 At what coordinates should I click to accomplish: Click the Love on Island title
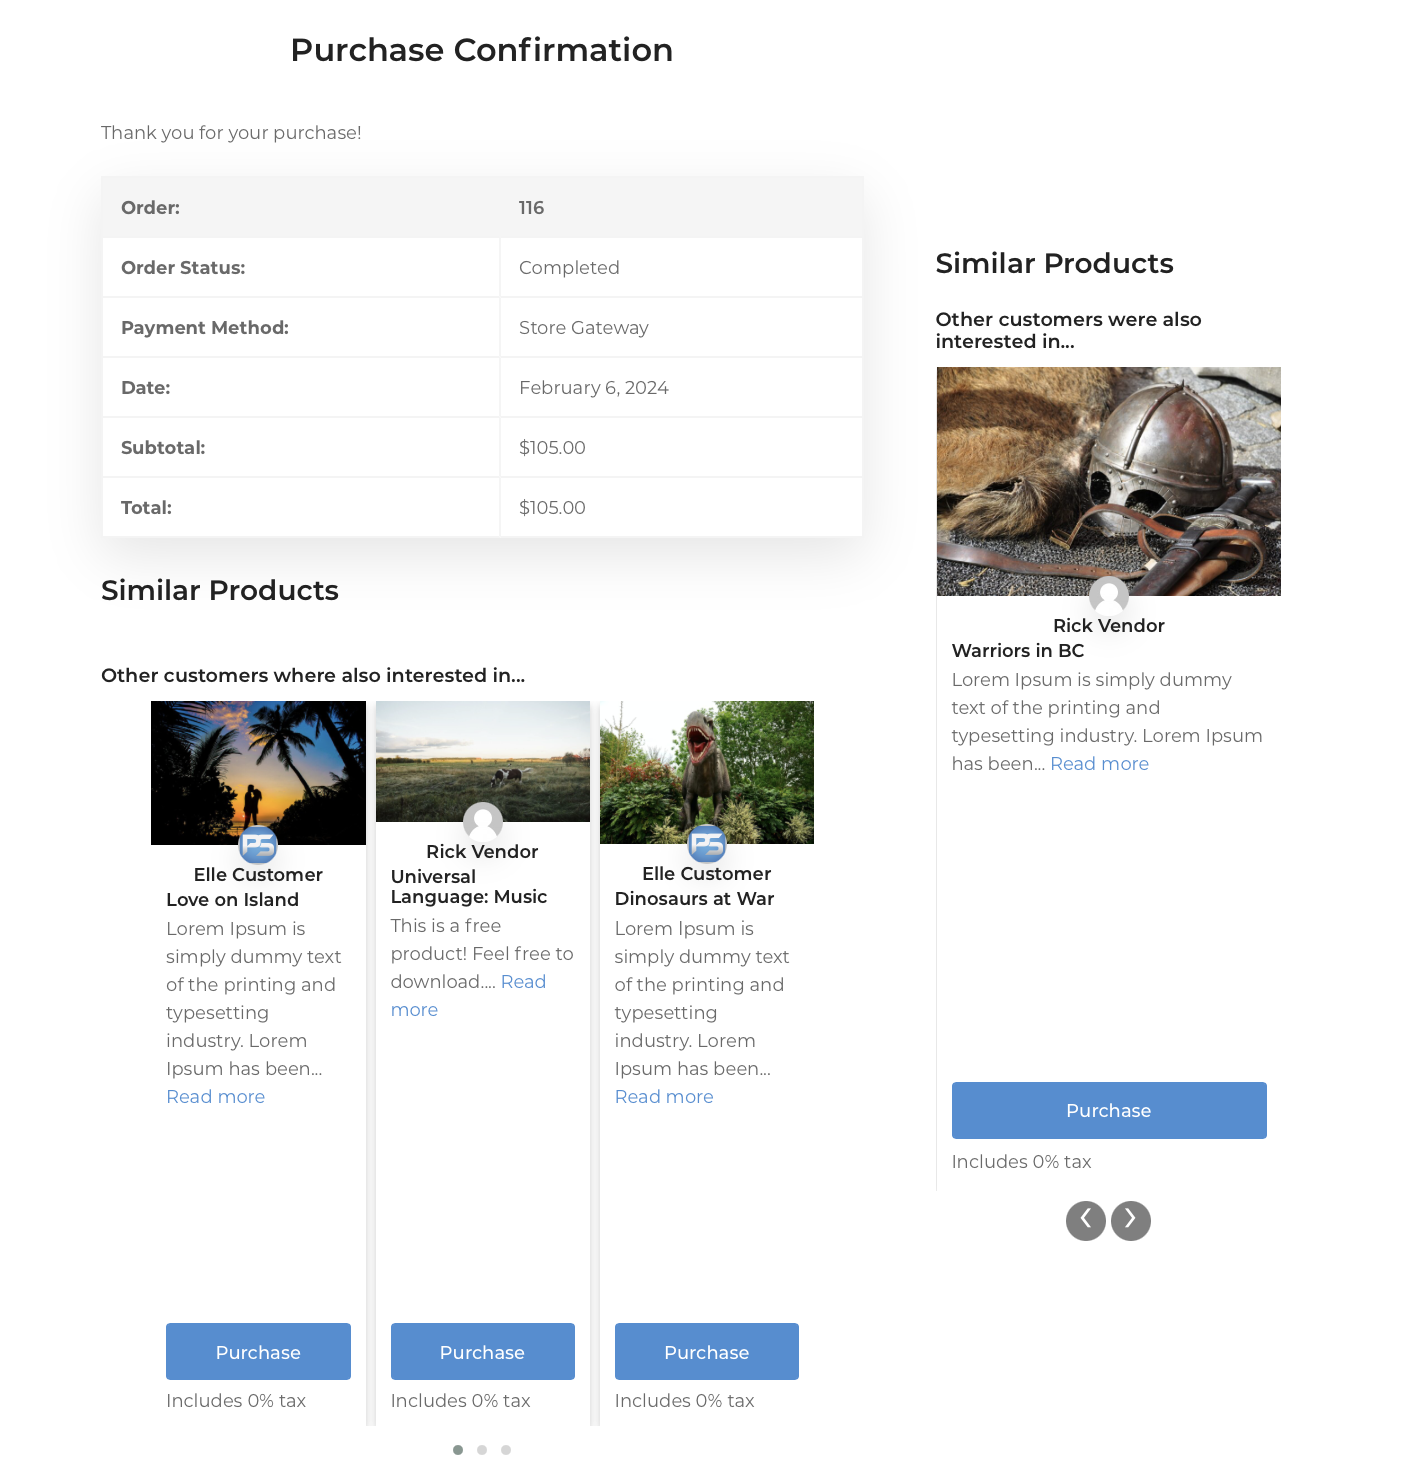233,900
